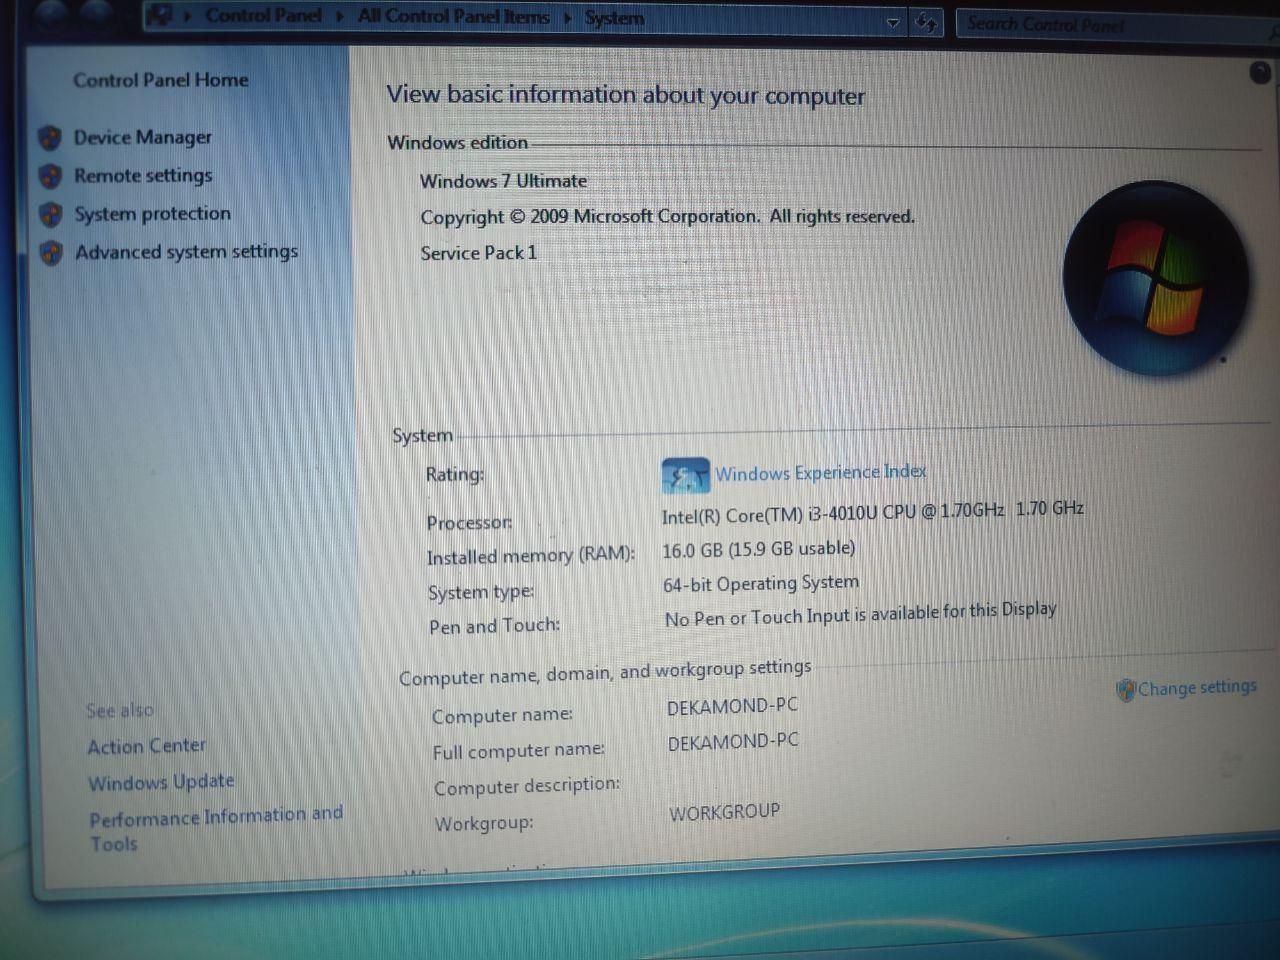Click the System breadcrumb in address bar

[x=614, y=17]
